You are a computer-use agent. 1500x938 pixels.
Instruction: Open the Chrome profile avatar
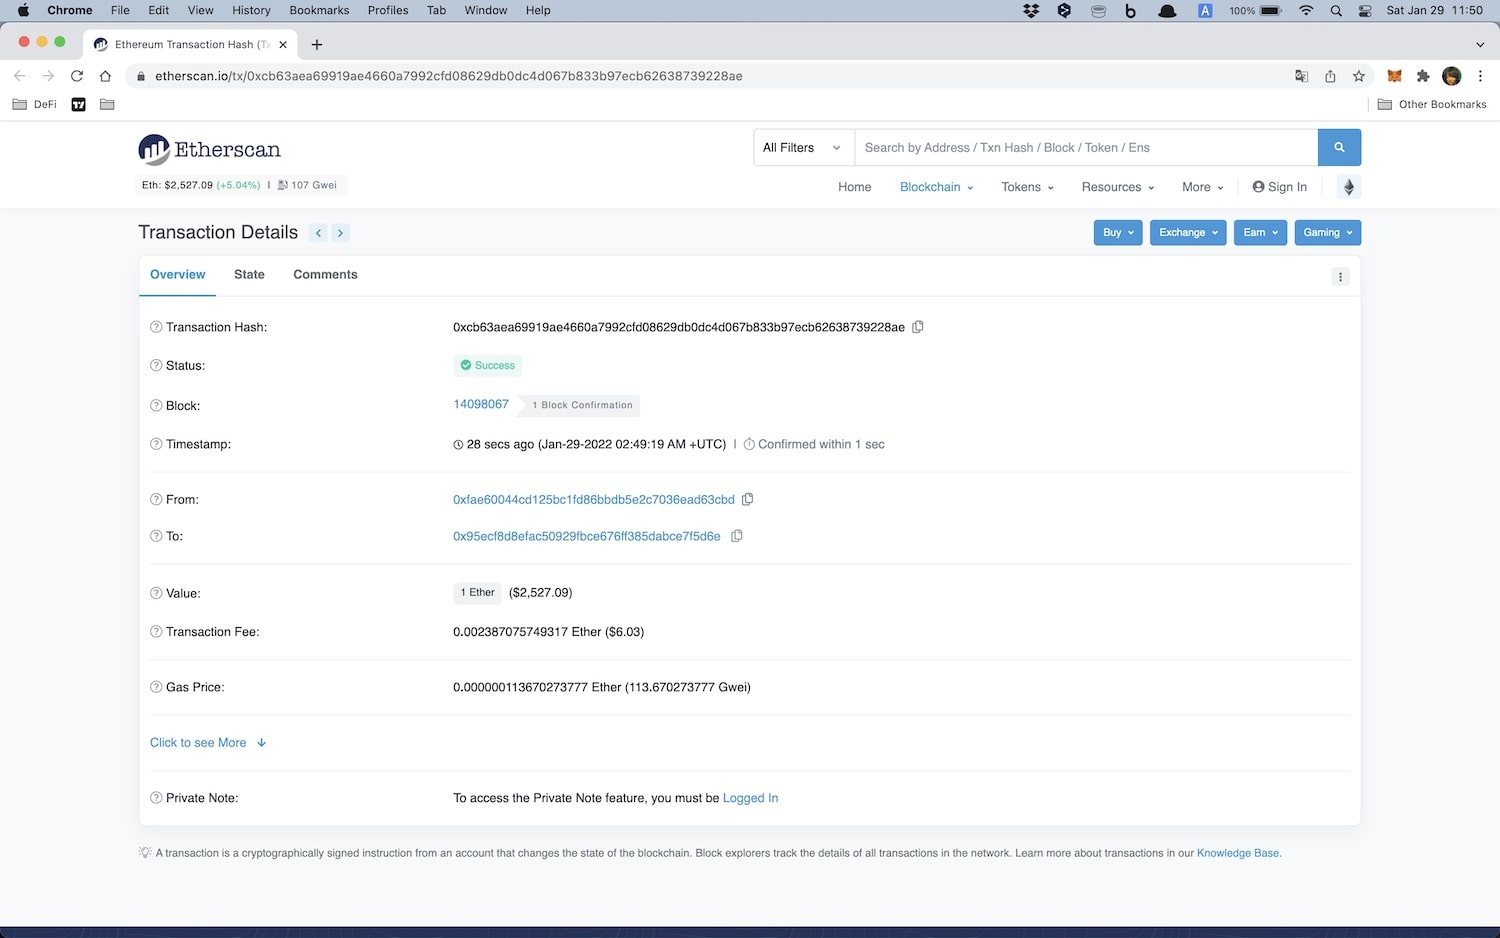(x=1452, y=76)
